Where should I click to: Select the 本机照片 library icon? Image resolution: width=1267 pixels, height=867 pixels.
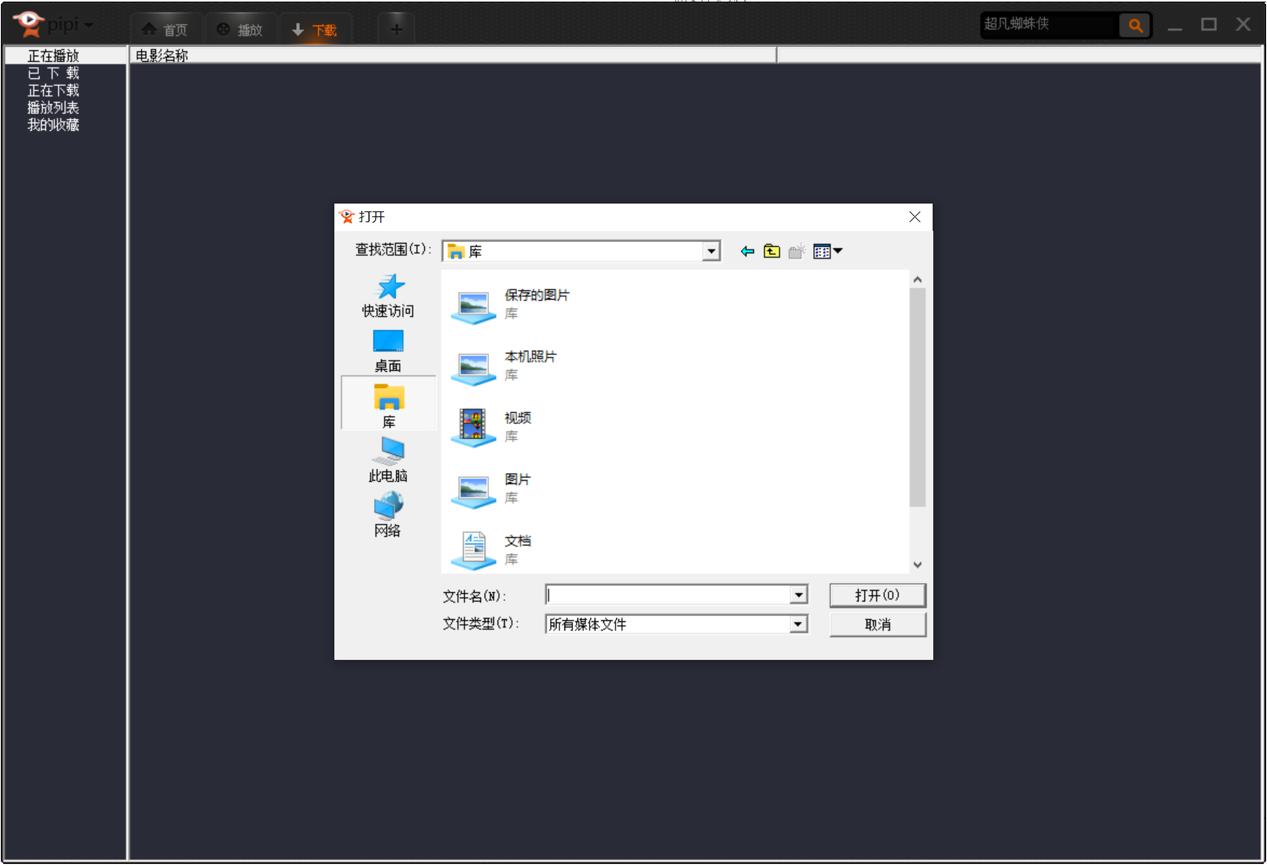473,366
